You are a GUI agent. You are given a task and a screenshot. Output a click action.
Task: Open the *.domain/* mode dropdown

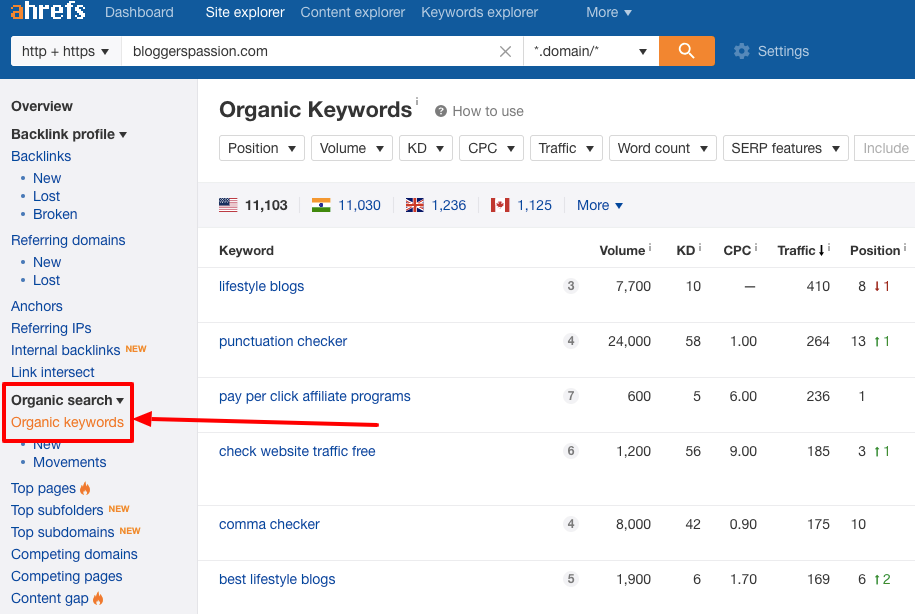[x=591, y=51]
